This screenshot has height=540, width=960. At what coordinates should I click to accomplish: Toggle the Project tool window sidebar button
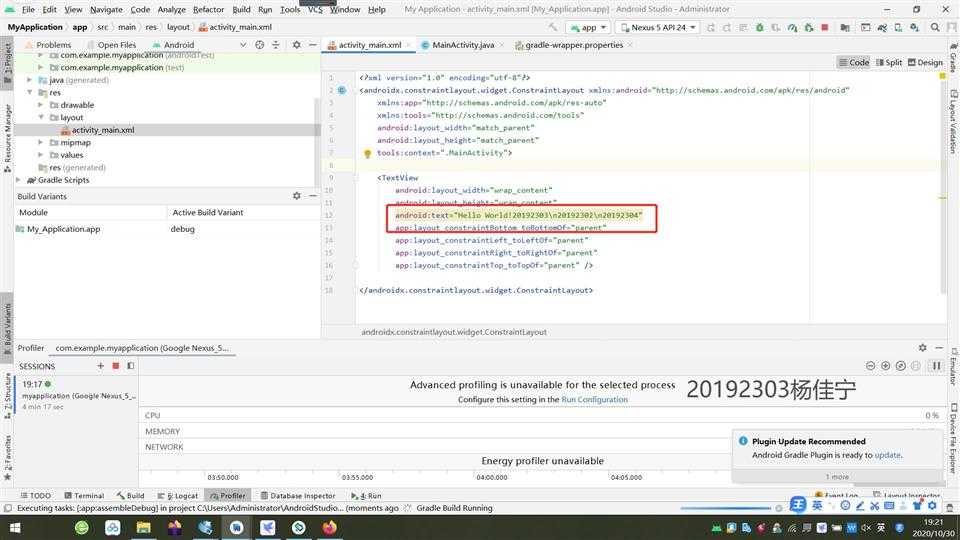[x=7, y=63]
